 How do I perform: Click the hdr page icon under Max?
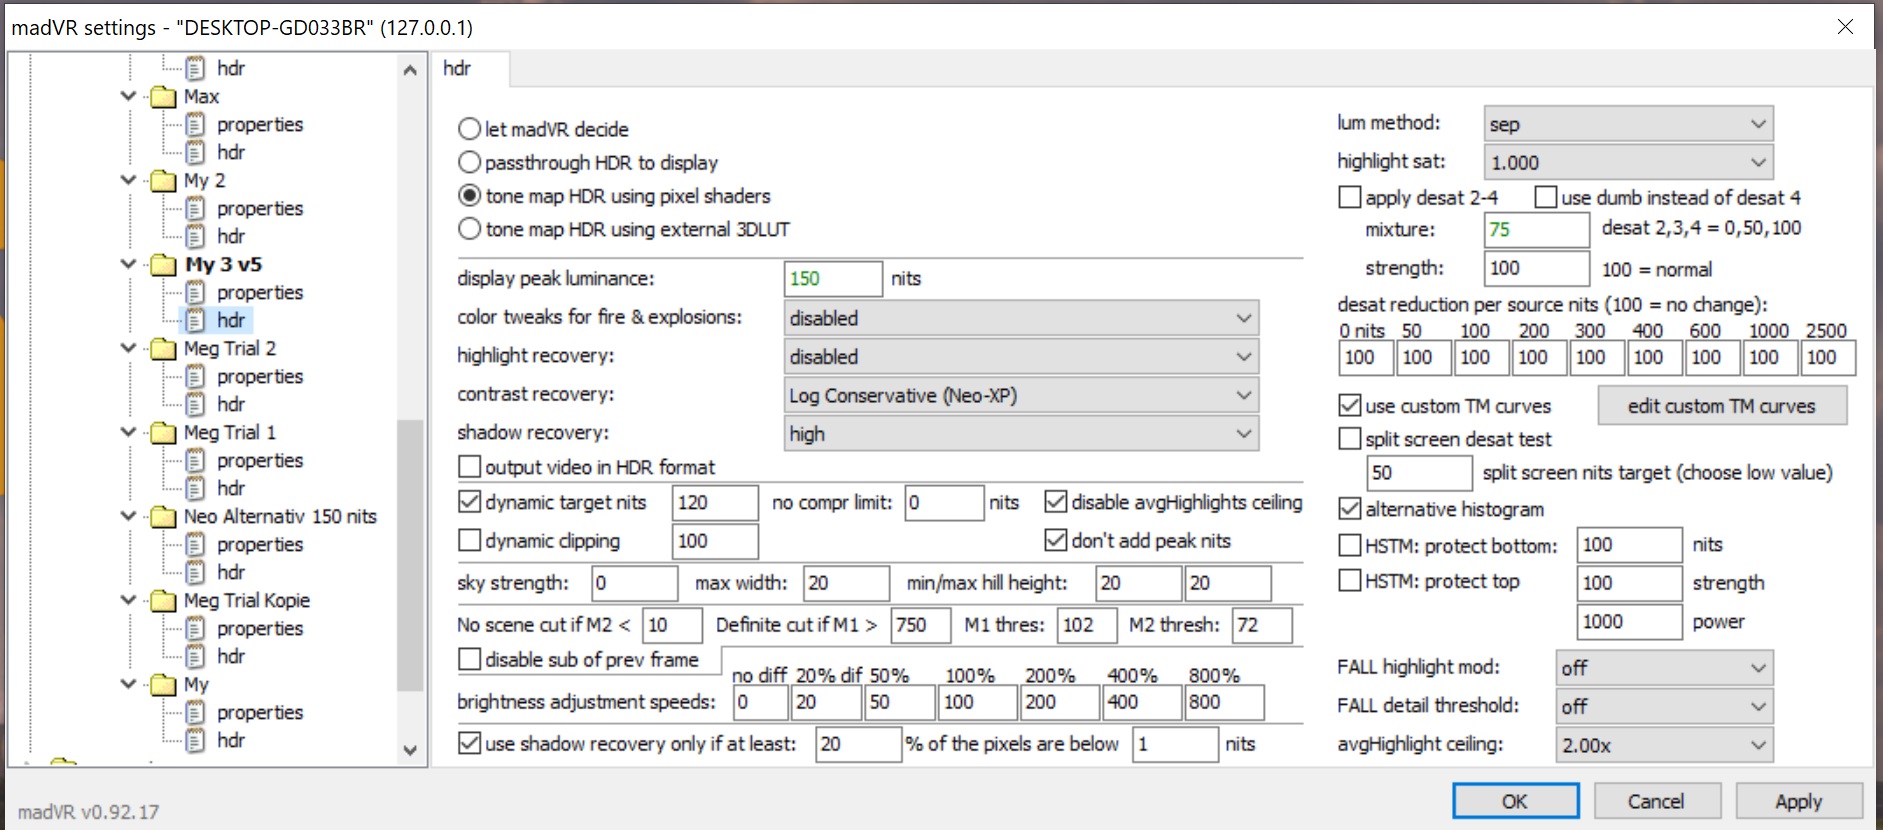coord(196,153)
